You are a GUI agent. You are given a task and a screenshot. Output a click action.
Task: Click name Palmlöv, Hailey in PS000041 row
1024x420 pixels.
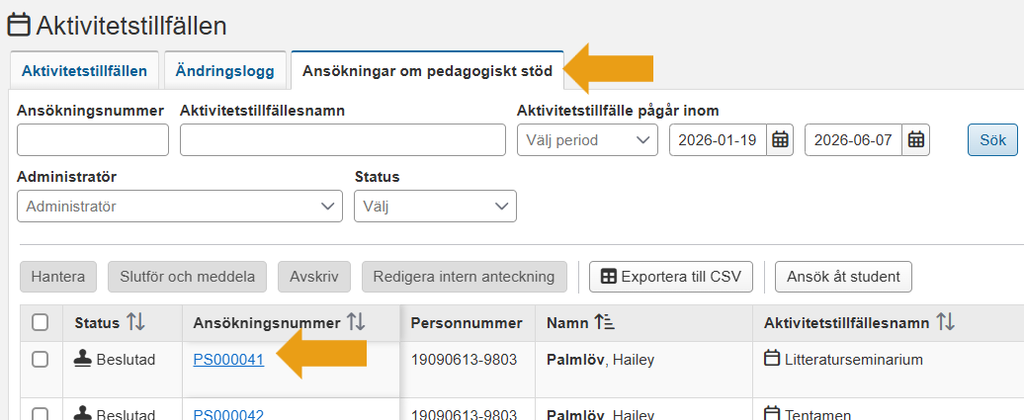coord(600,359)
